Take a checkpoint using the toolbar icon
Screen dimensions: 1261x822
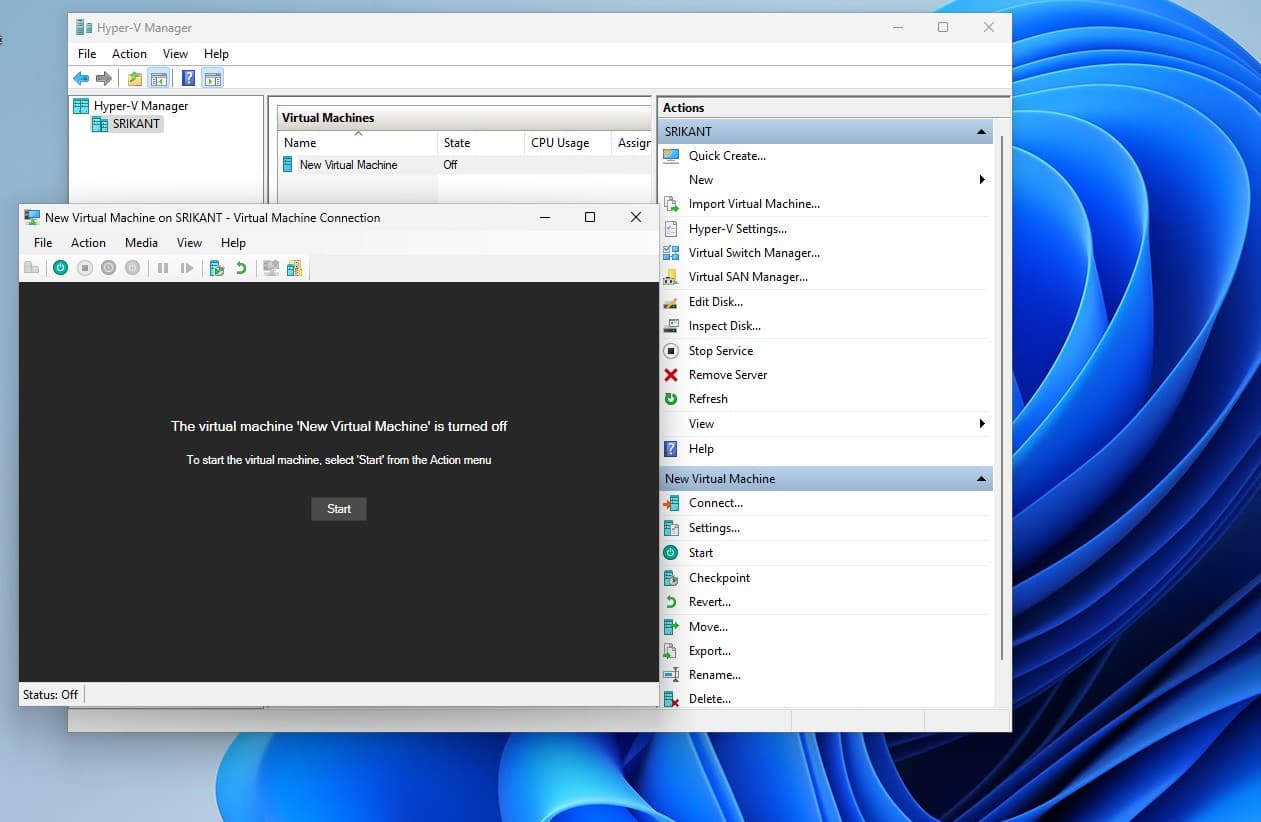216,267
